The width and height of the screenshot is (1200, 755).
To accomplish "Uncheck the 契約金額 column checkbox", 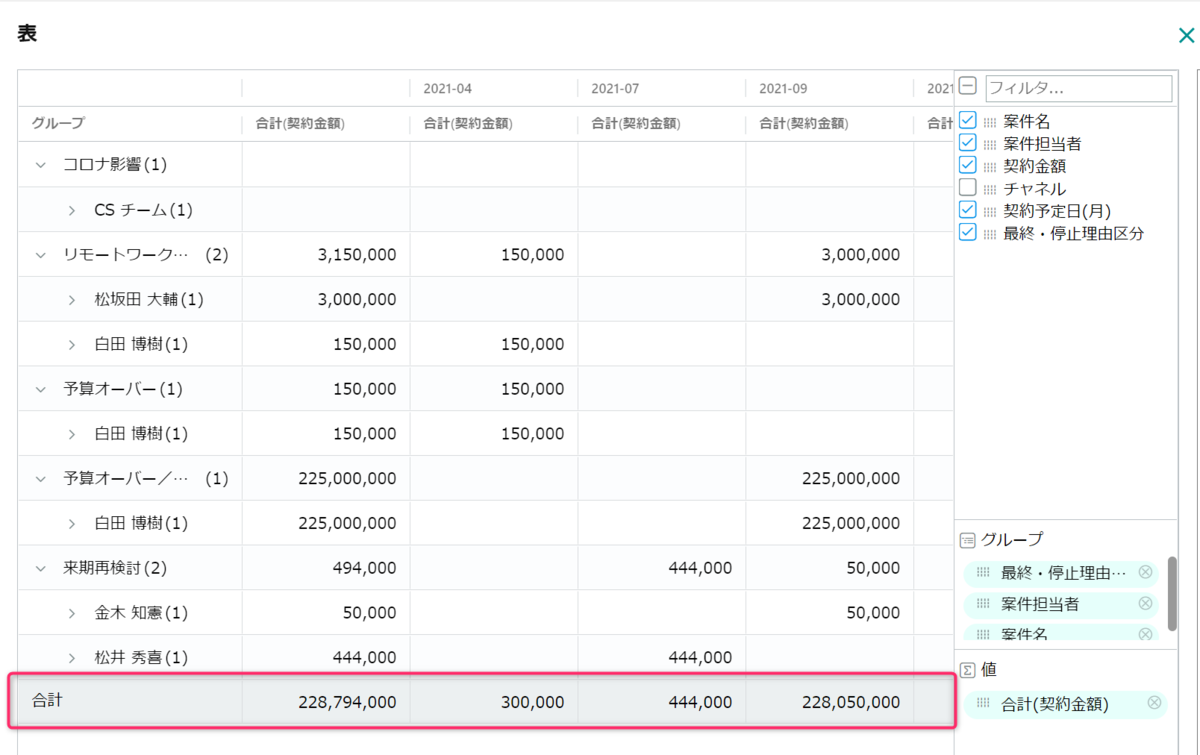I will click(x=967, y=165).
